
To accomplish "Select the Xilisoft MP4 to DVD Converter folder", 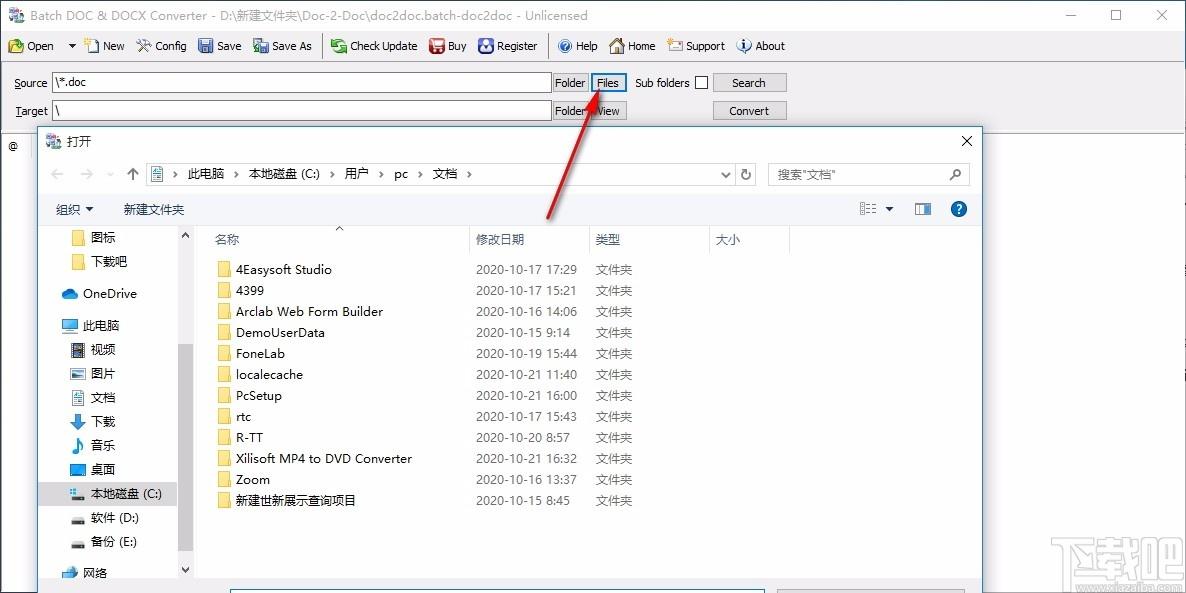I will (x=314, y=459).
